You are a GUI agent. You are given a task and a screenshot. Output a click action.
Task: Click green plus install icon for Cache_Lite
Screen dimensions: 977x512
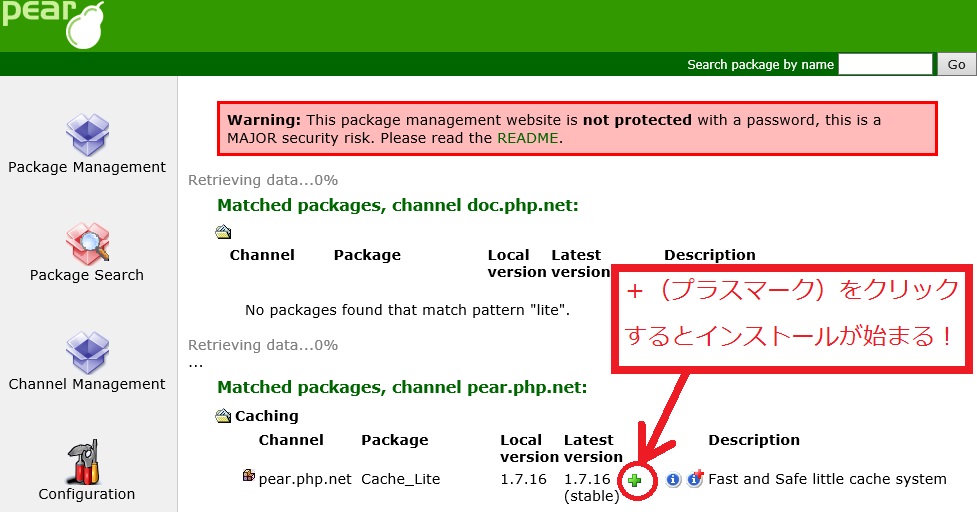coord(635,480)
